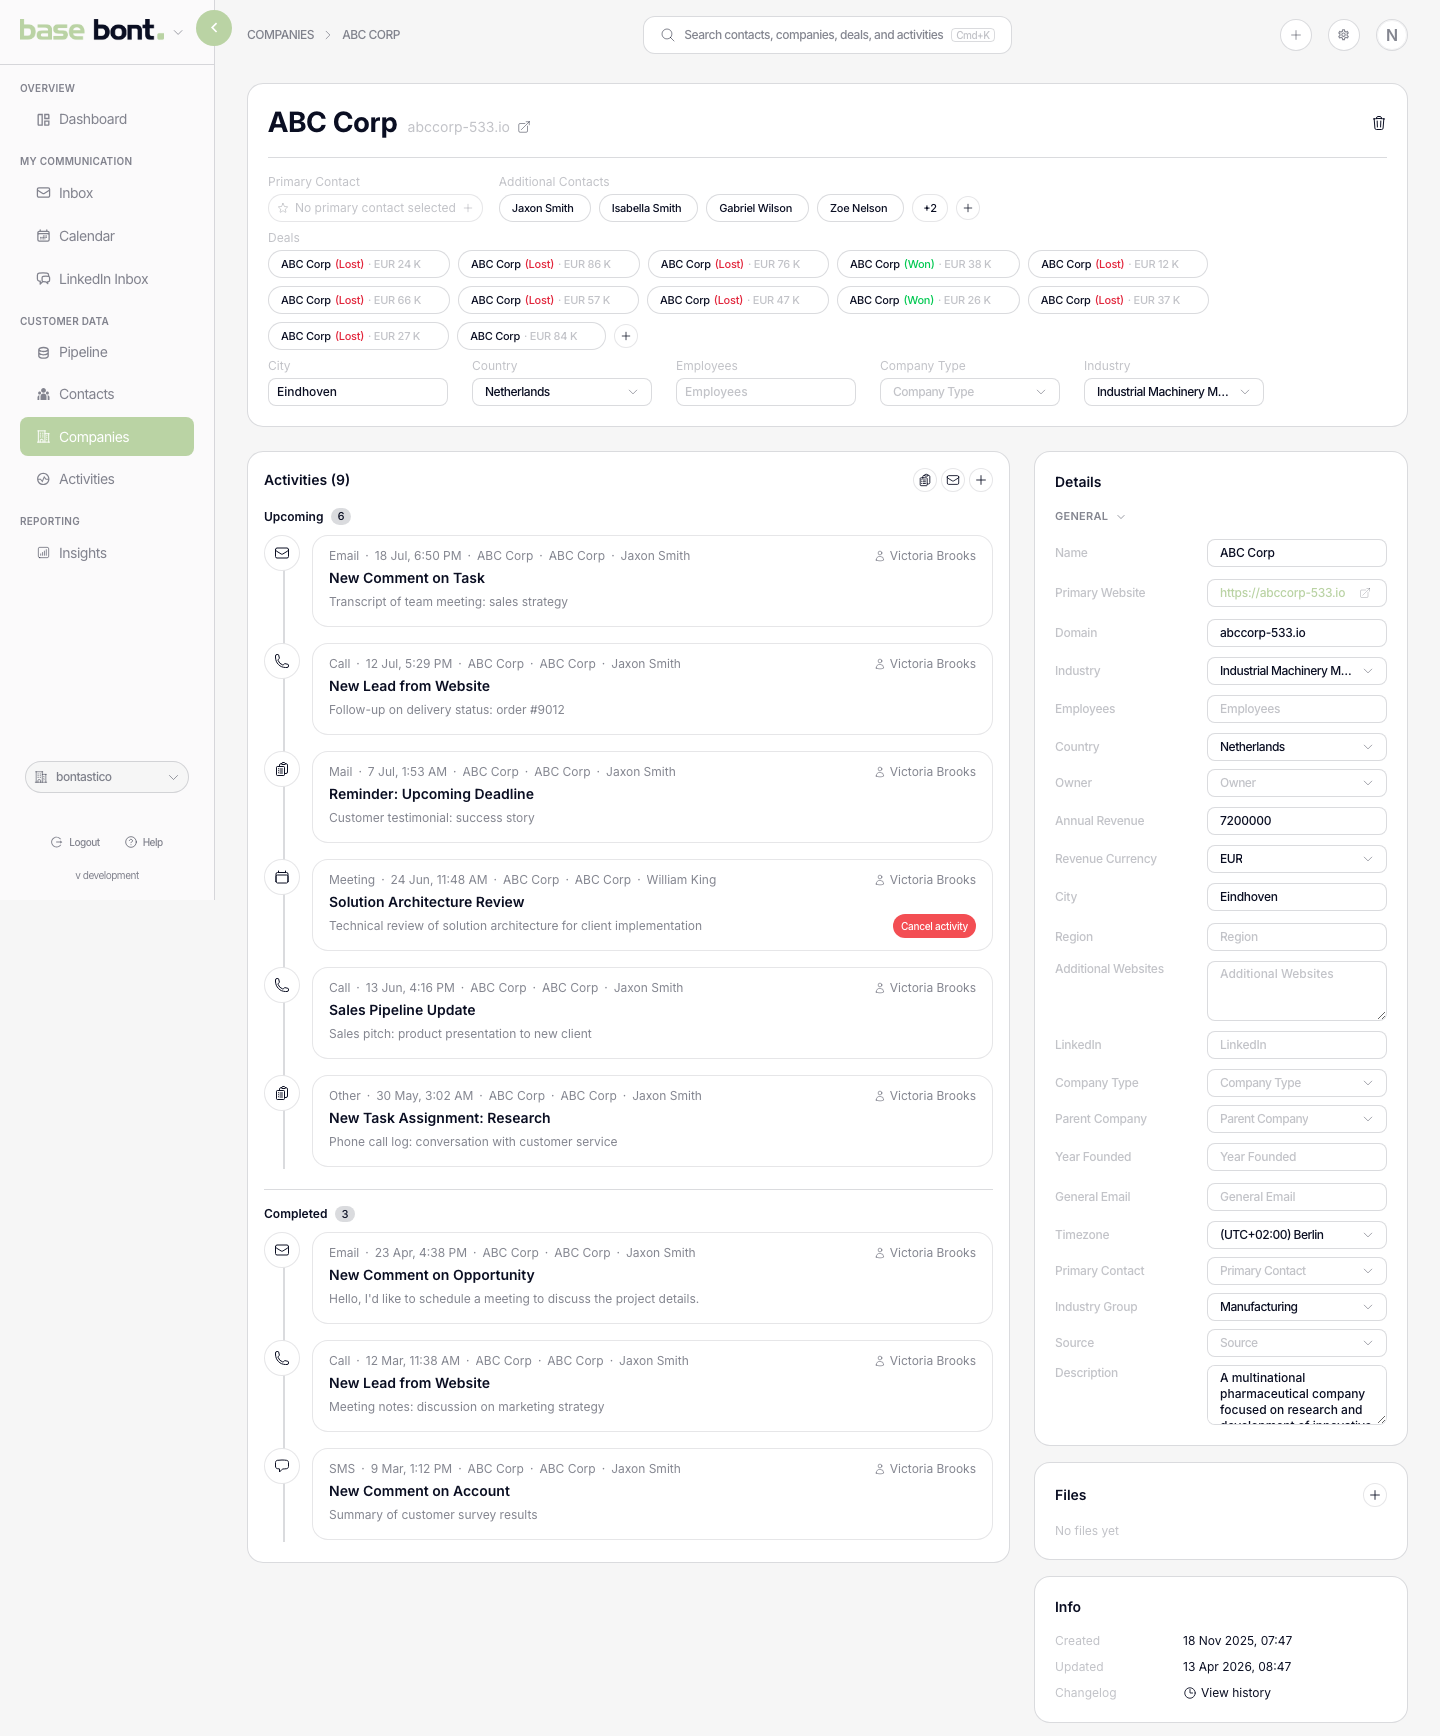Click phone icon of 12 Jul New Lead call
This screenshot has width=1440, height=1736.
pos(282,661)
